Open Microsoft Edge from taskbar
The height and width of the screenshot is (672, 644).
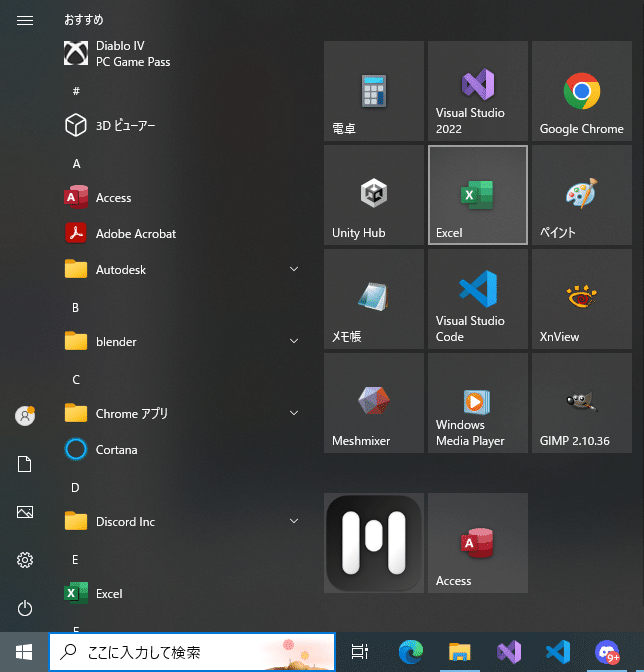point(410,652)
